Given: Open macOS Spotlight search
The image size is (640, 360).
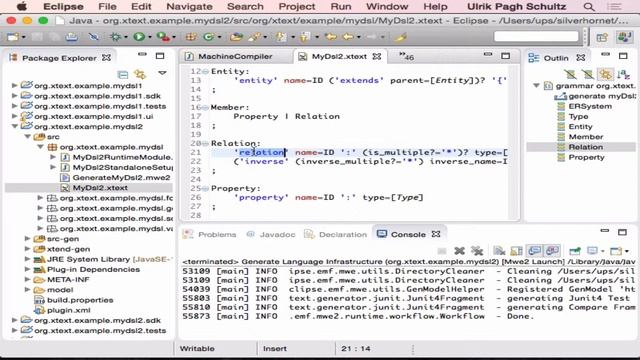Looking at the screenshot, I should pos(589,7).
